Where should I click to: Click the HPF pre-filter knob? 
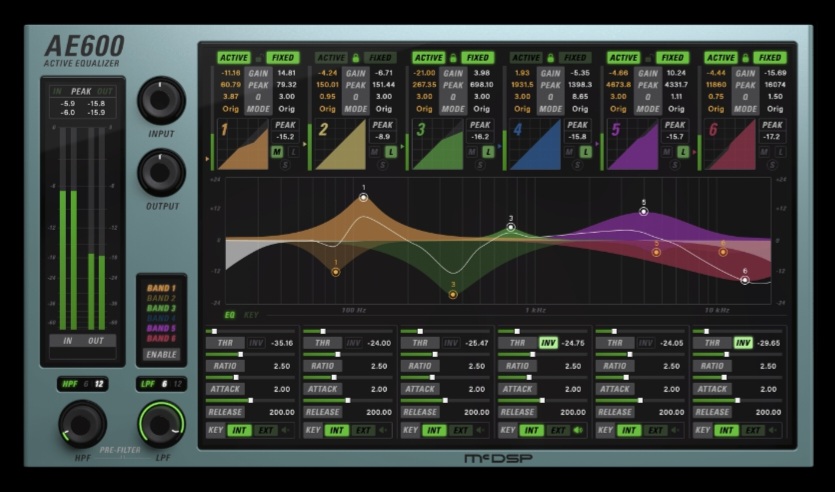82,423
